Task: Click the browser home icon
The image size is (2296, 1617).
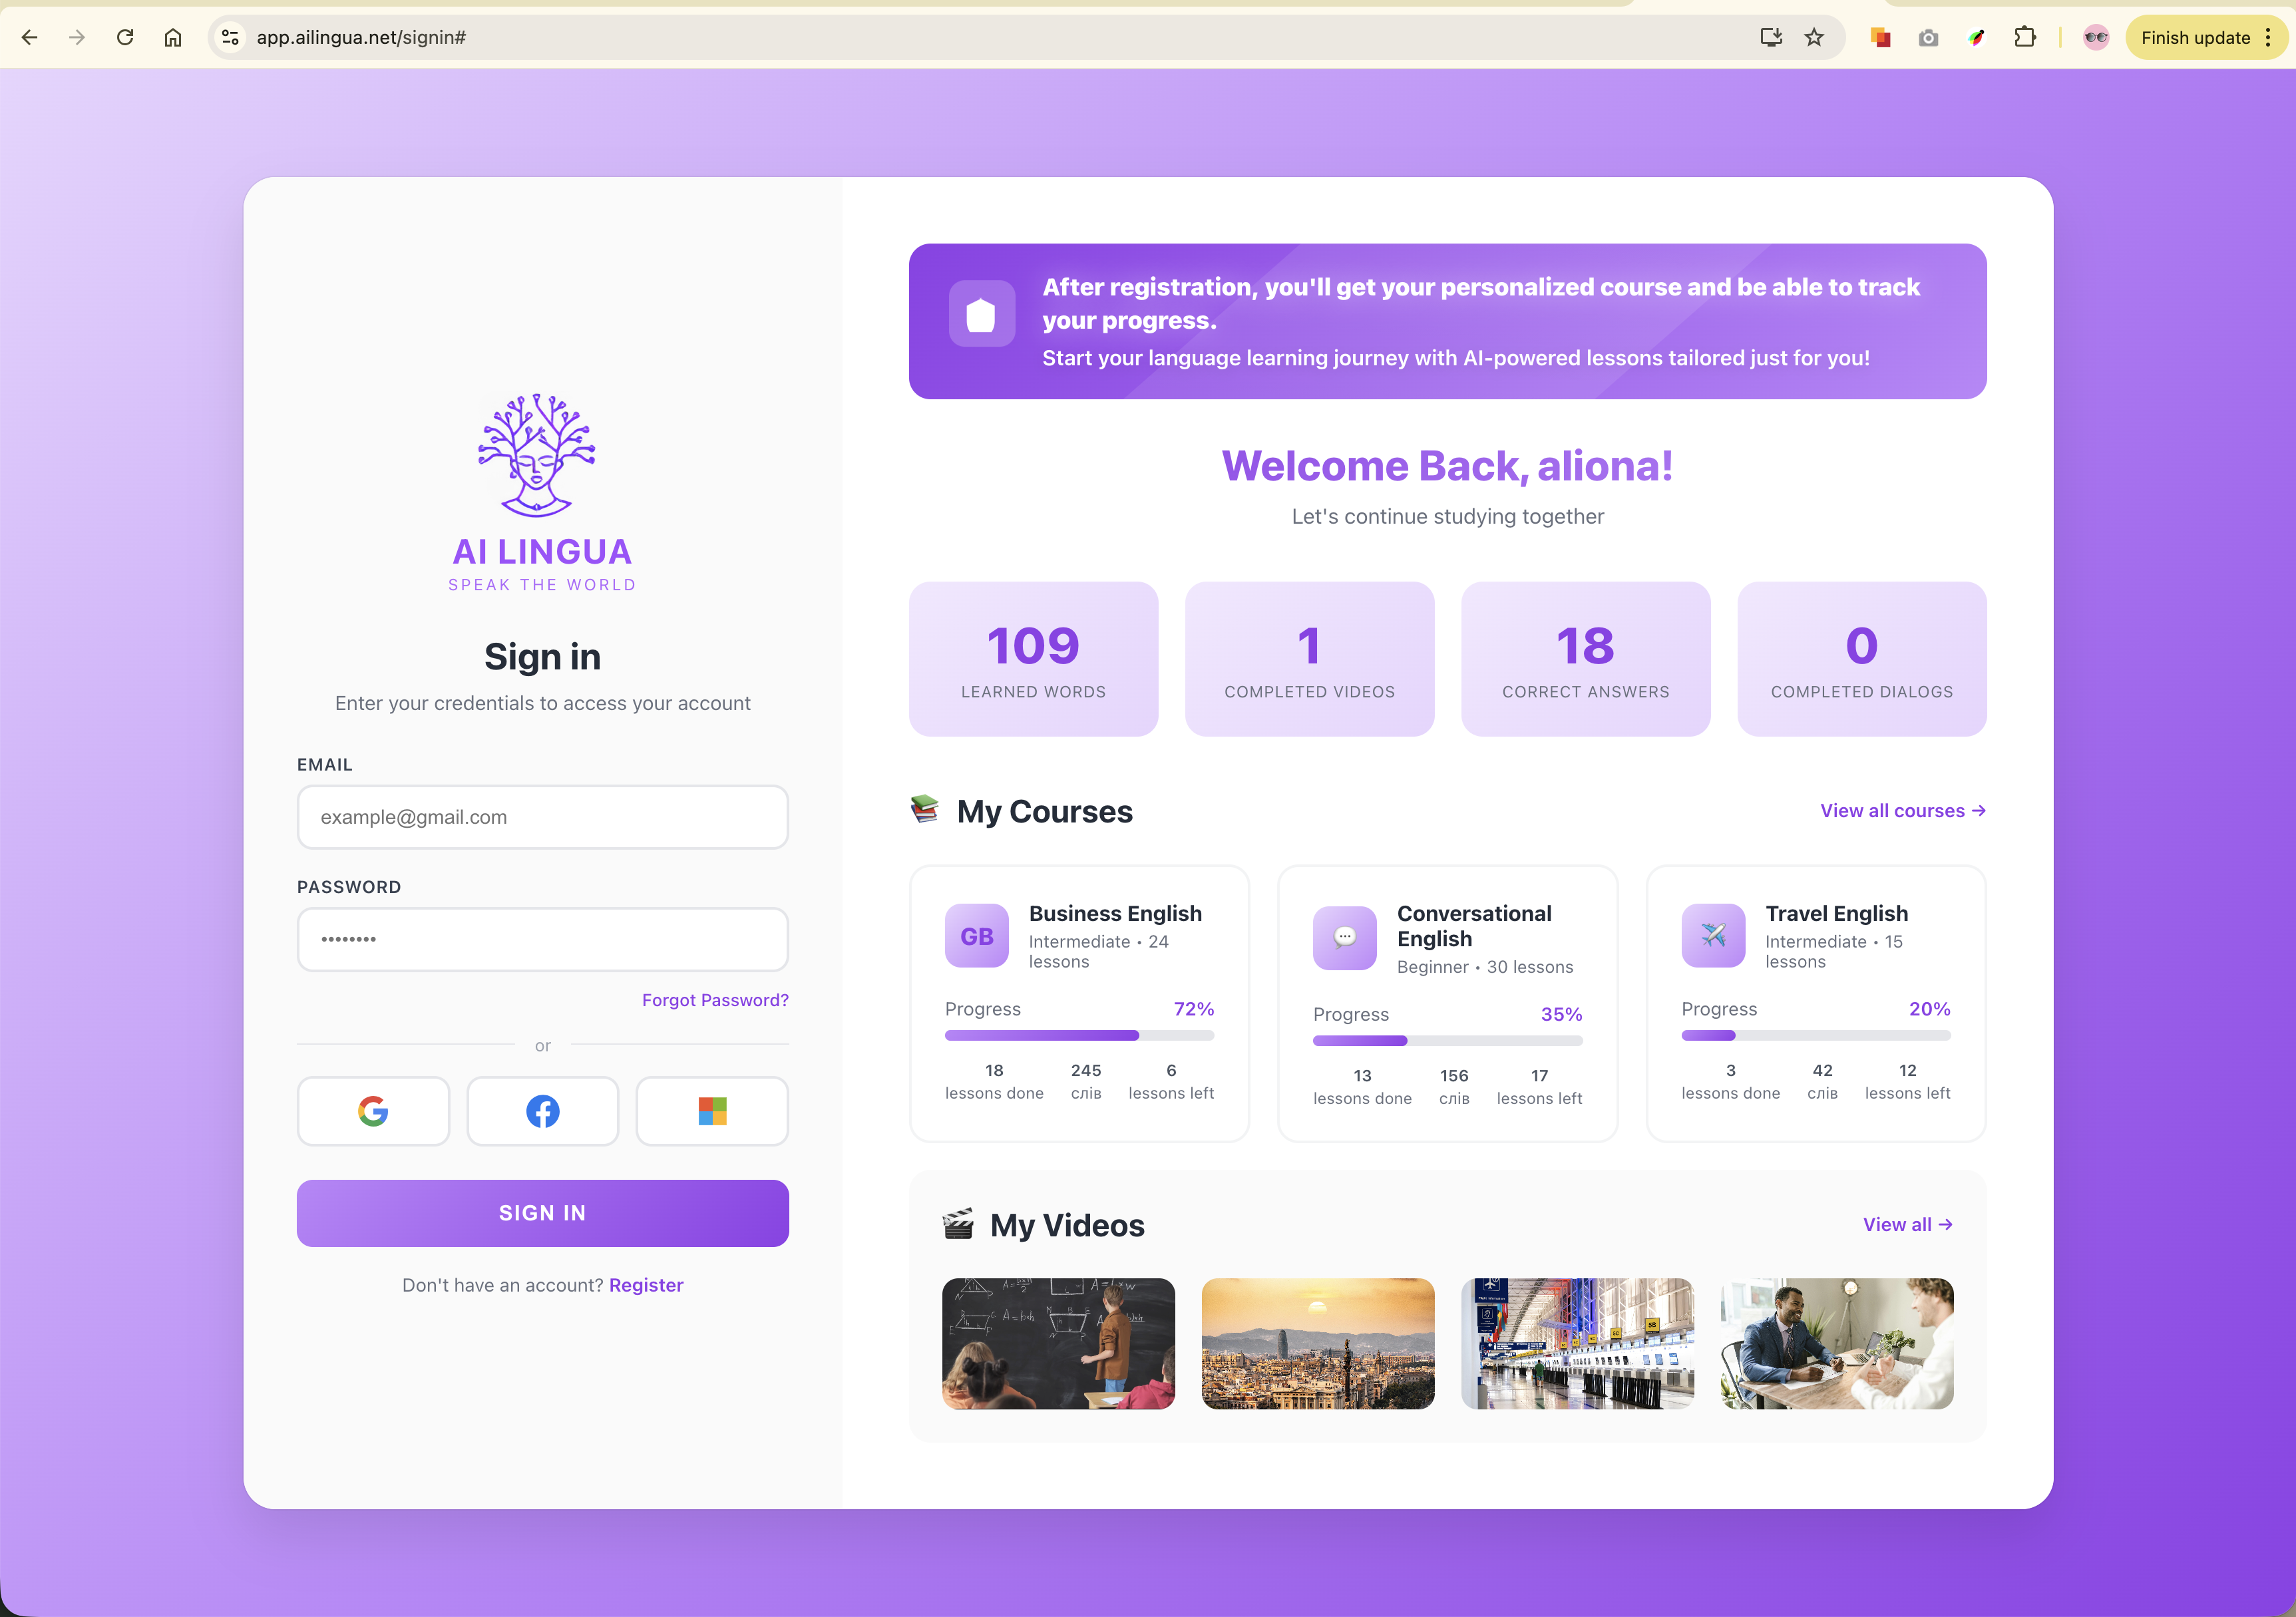Action: pyautogui.click(x=173, y=38)
